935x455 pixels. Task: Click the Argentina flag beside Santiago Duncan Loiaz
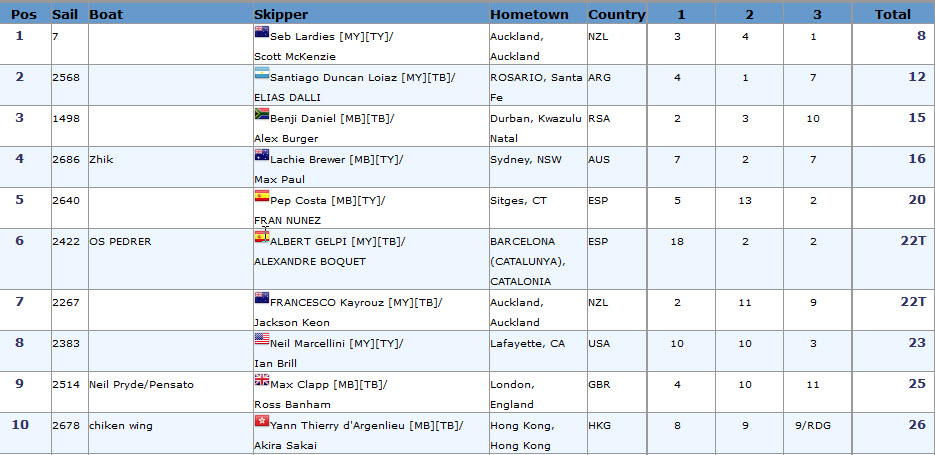(x=262, y=73)
